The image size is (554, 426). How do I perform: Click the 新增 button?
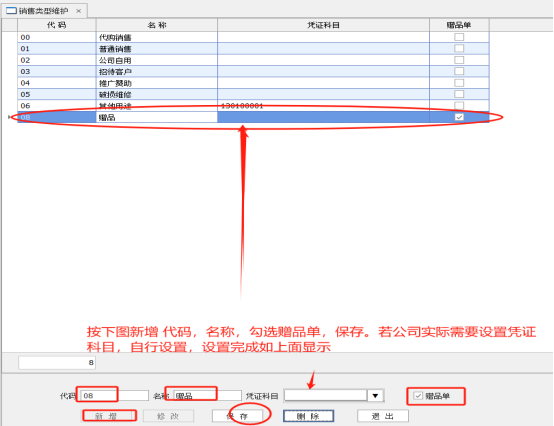109,416
